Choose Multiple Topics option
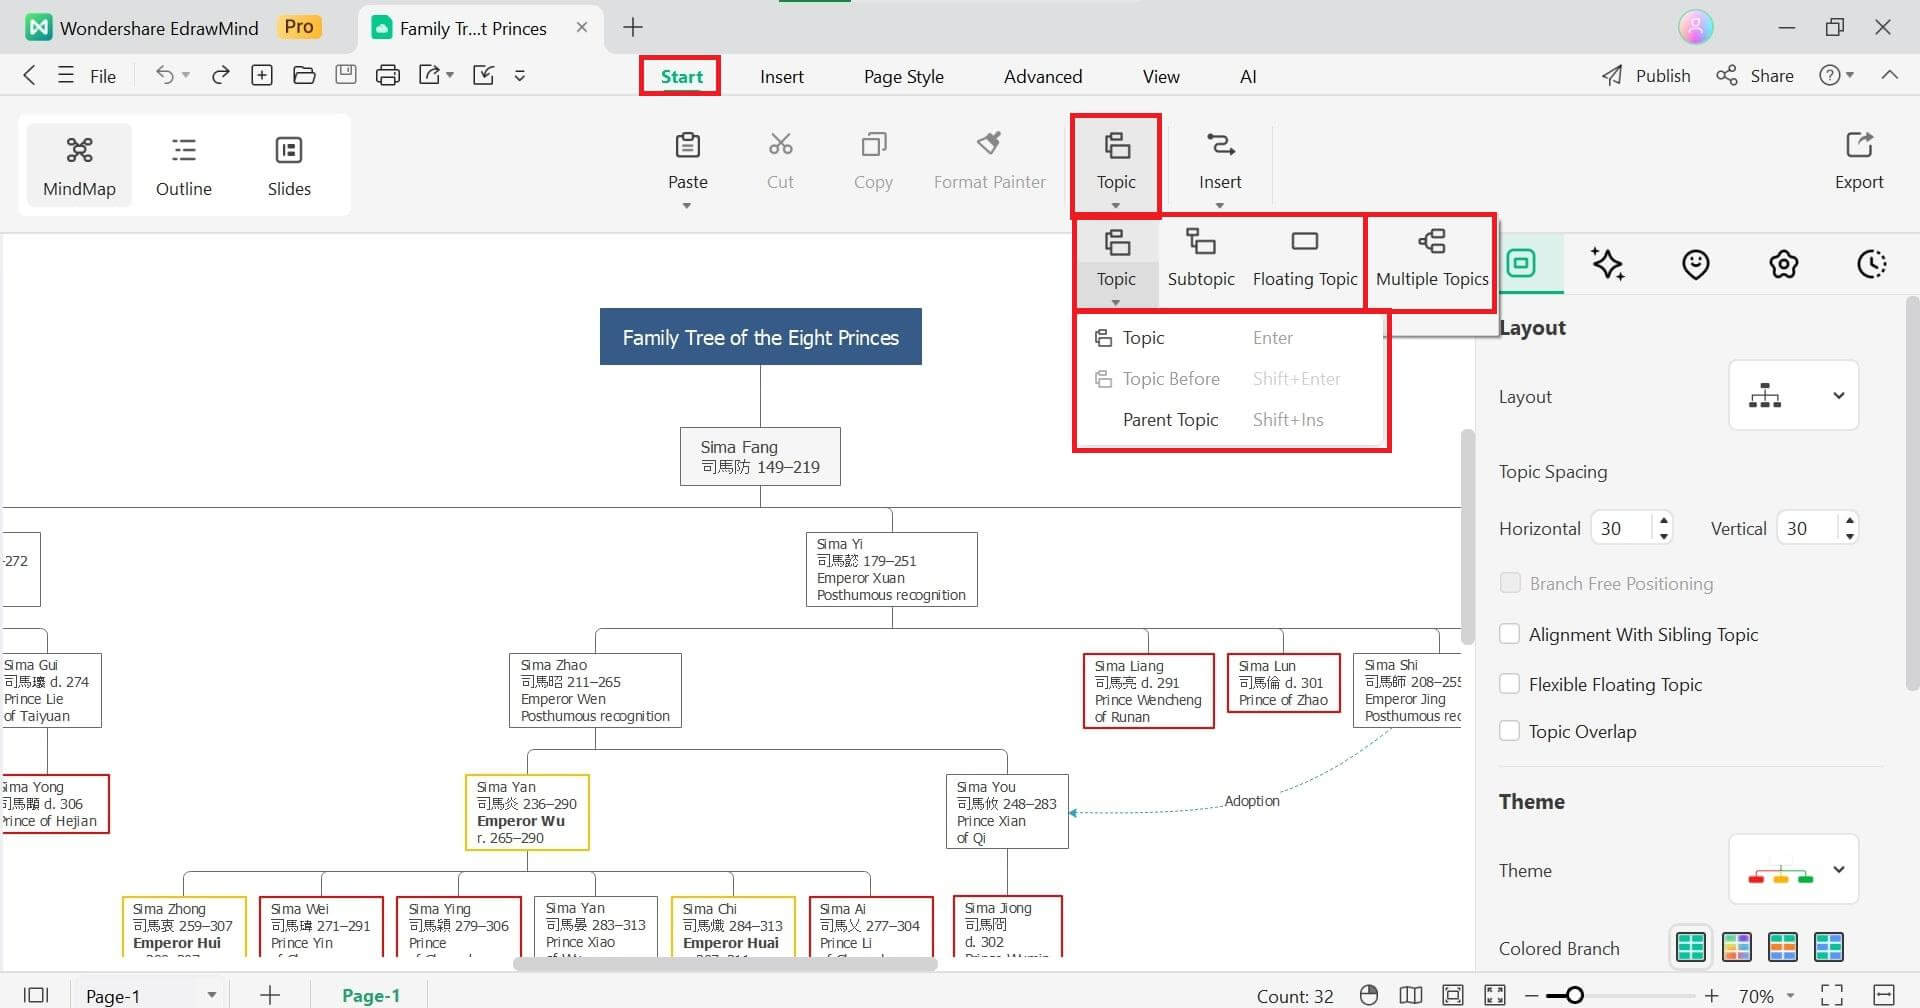The image size is (1920, 1008). 1432,258
